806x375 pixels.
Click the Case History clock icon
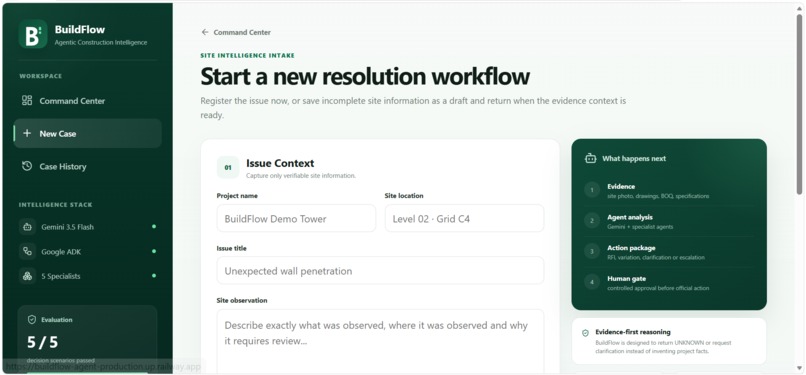[x=27, y=166]
